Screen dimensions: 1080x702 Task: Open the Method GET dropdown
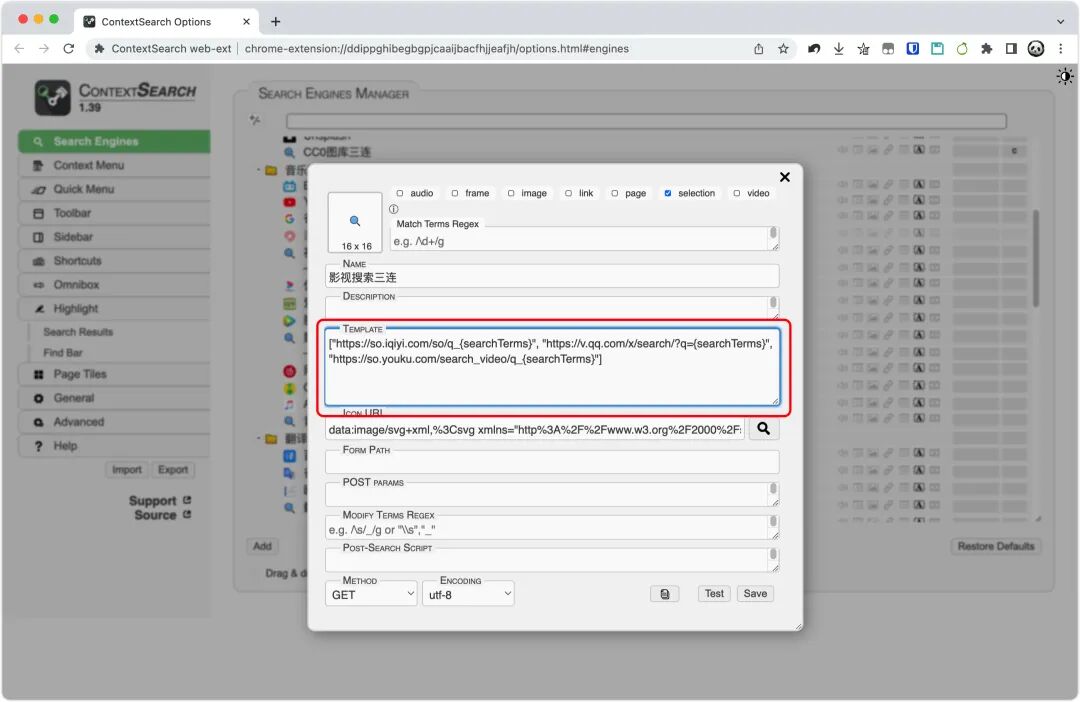pos(371,595)
